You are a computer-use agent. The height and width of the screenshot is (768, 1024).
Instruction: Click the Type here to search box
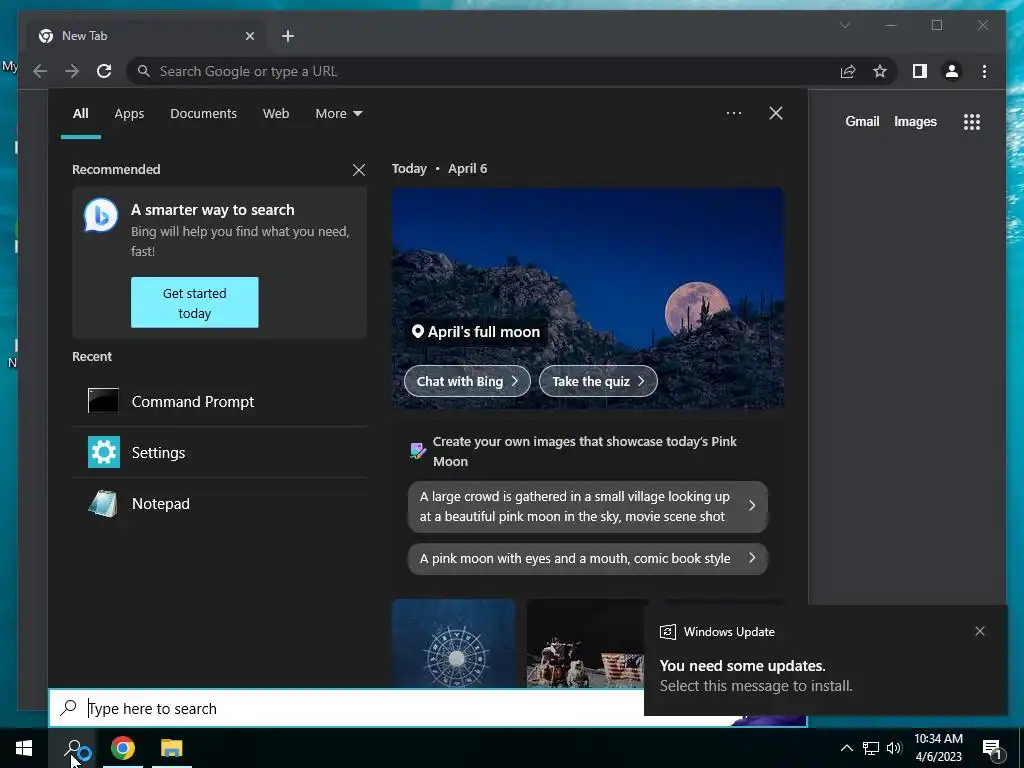(x=346, y=708)
